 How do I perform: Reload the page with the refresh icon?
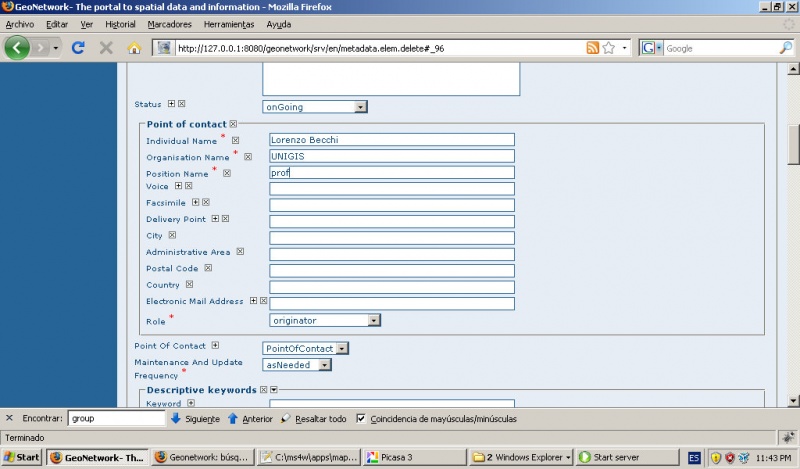point(78,47)
